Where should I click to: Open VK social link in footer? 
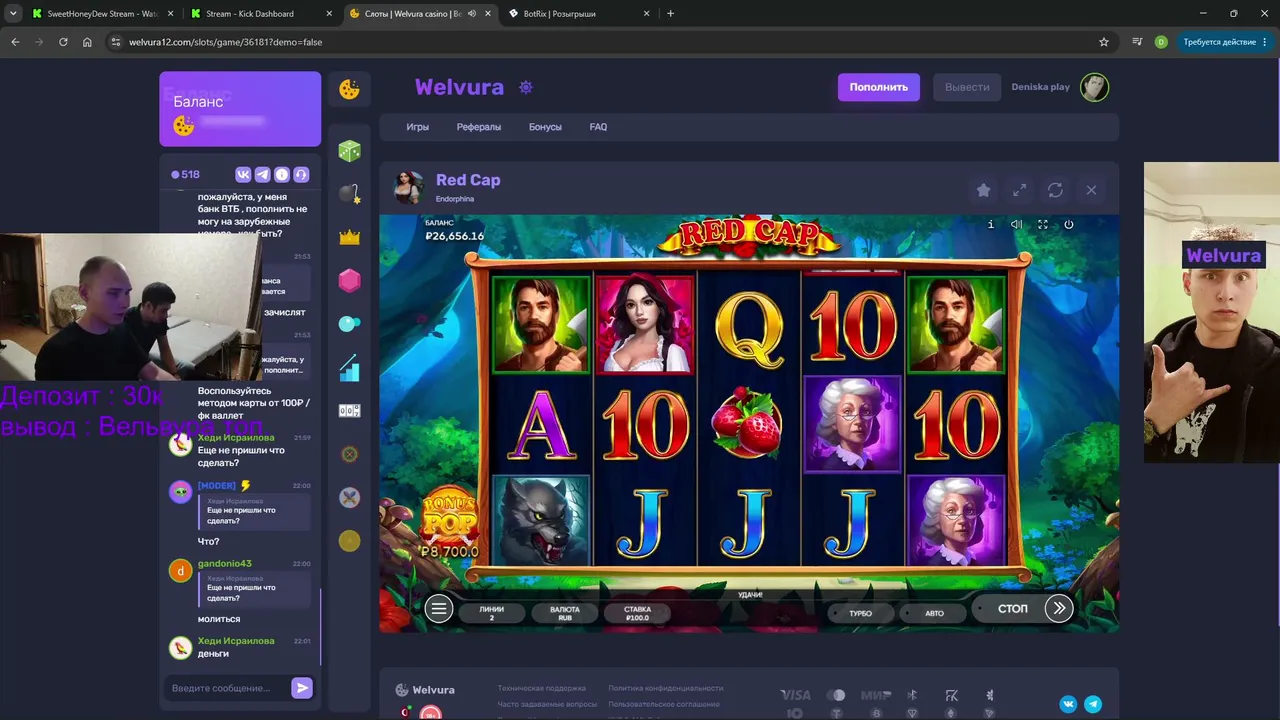[1068, 704]
